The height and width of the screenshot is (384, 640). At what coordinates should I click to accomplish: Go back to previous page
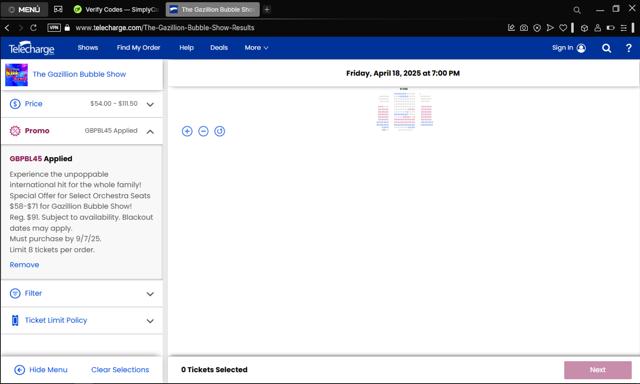[7, 28]
